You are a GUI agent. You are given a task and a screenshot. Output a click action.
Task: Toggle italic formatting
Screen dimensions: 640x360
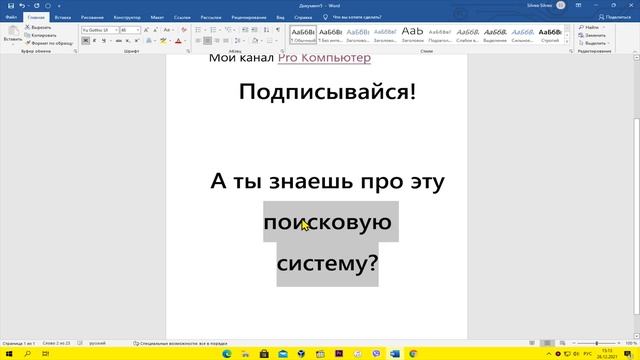tap(94, 41)
